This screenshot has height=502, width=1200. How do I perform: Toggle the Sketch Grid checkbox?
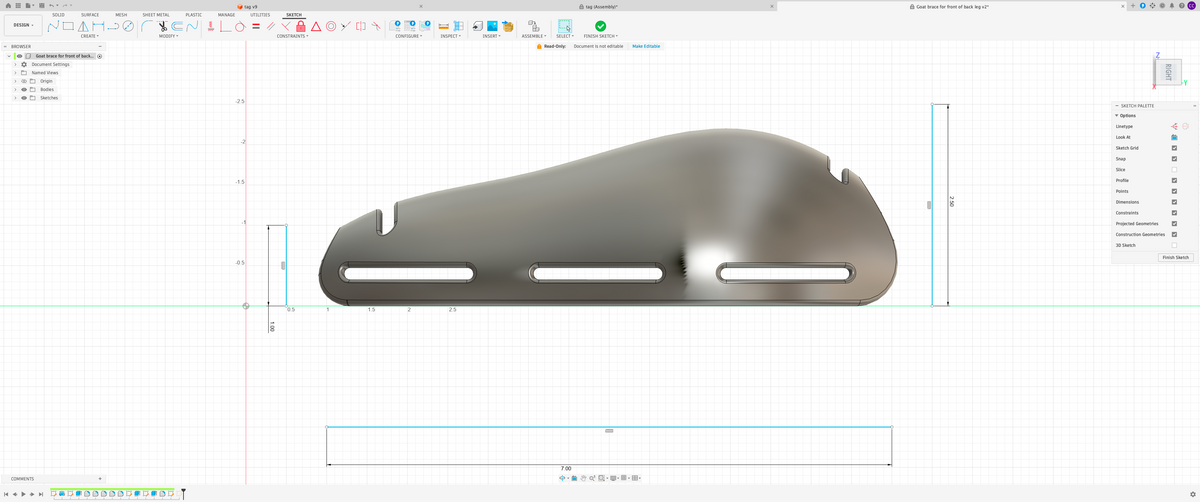(x=1174, y=148)
